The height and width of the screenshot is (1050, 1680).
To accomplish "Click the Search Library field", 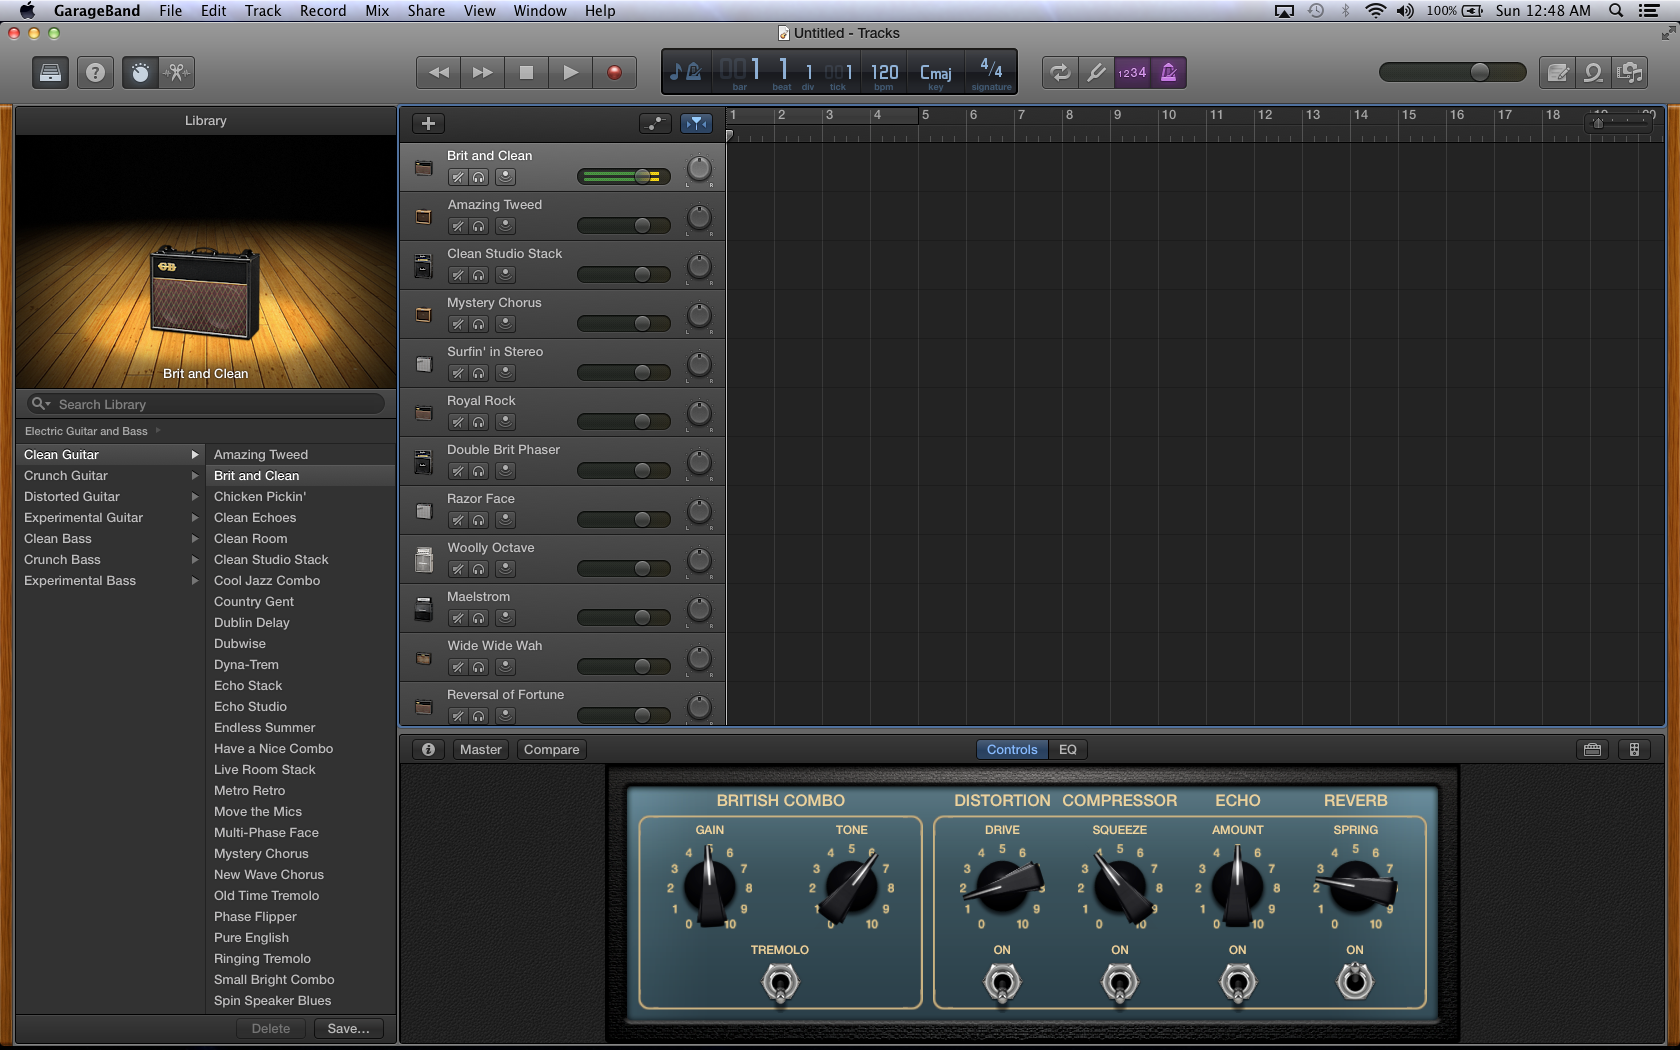I will (x=206, y=404).
